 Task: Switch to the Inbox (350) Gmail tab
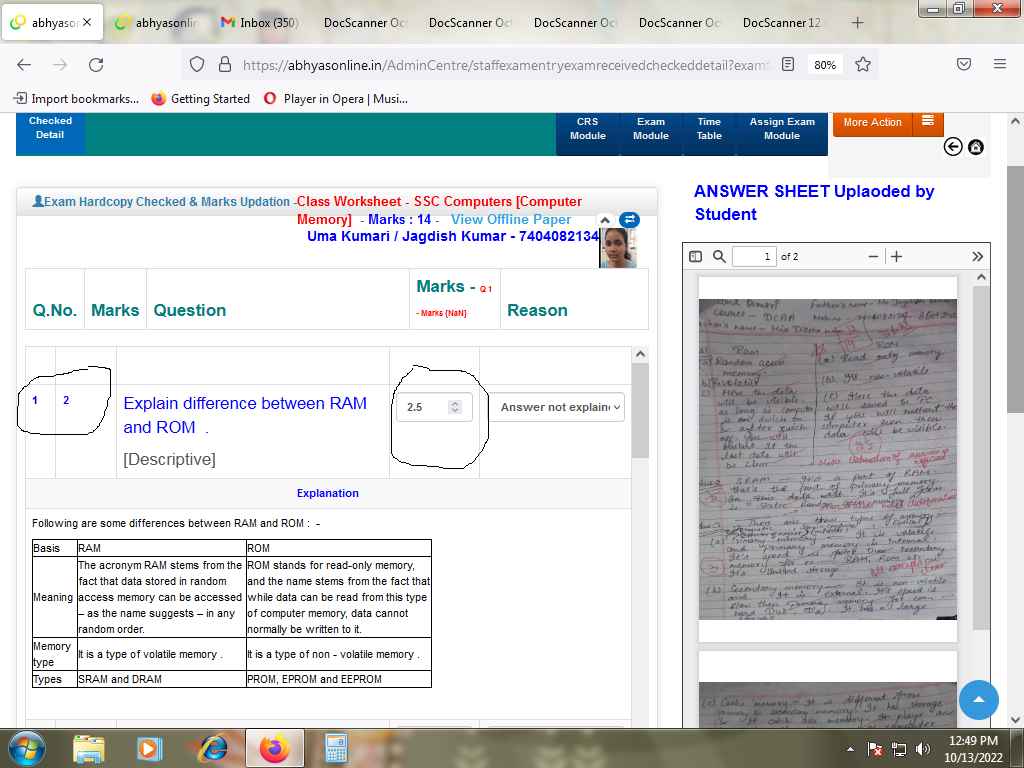258,22
